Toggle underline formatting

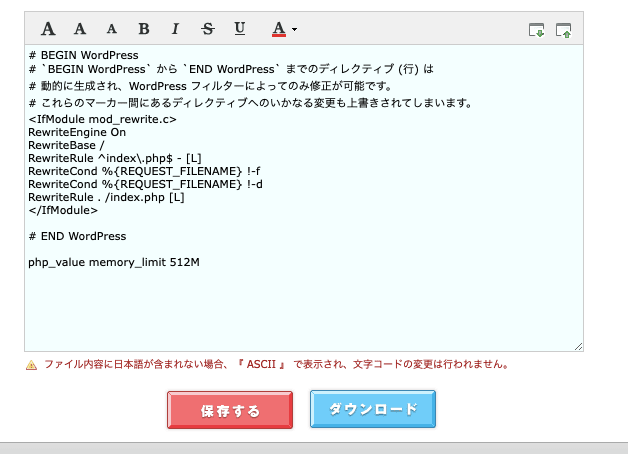[240, 28]
